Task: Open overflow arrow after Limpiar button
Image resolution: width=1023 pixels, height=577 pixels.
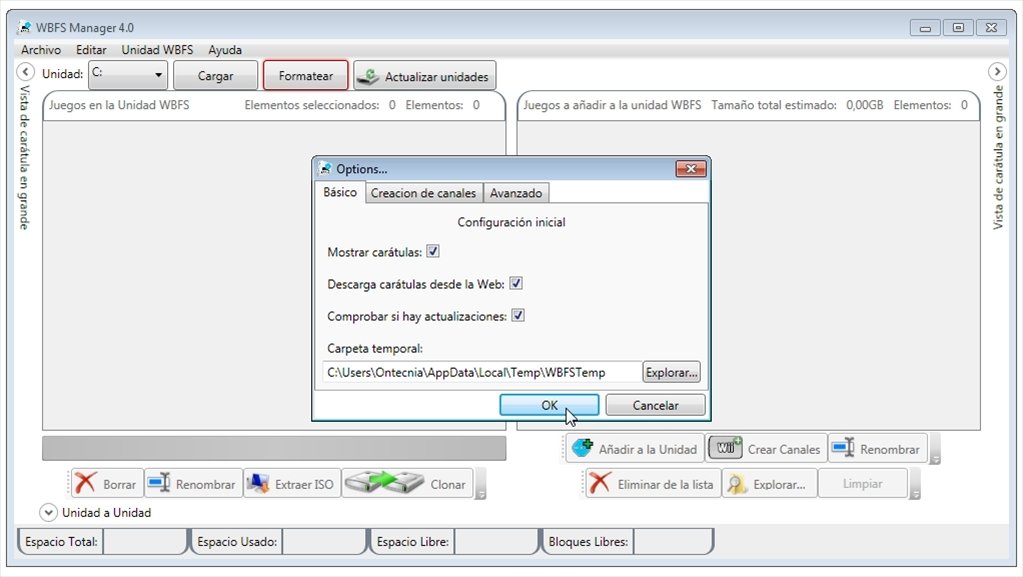Action: [x=915, y=484]
